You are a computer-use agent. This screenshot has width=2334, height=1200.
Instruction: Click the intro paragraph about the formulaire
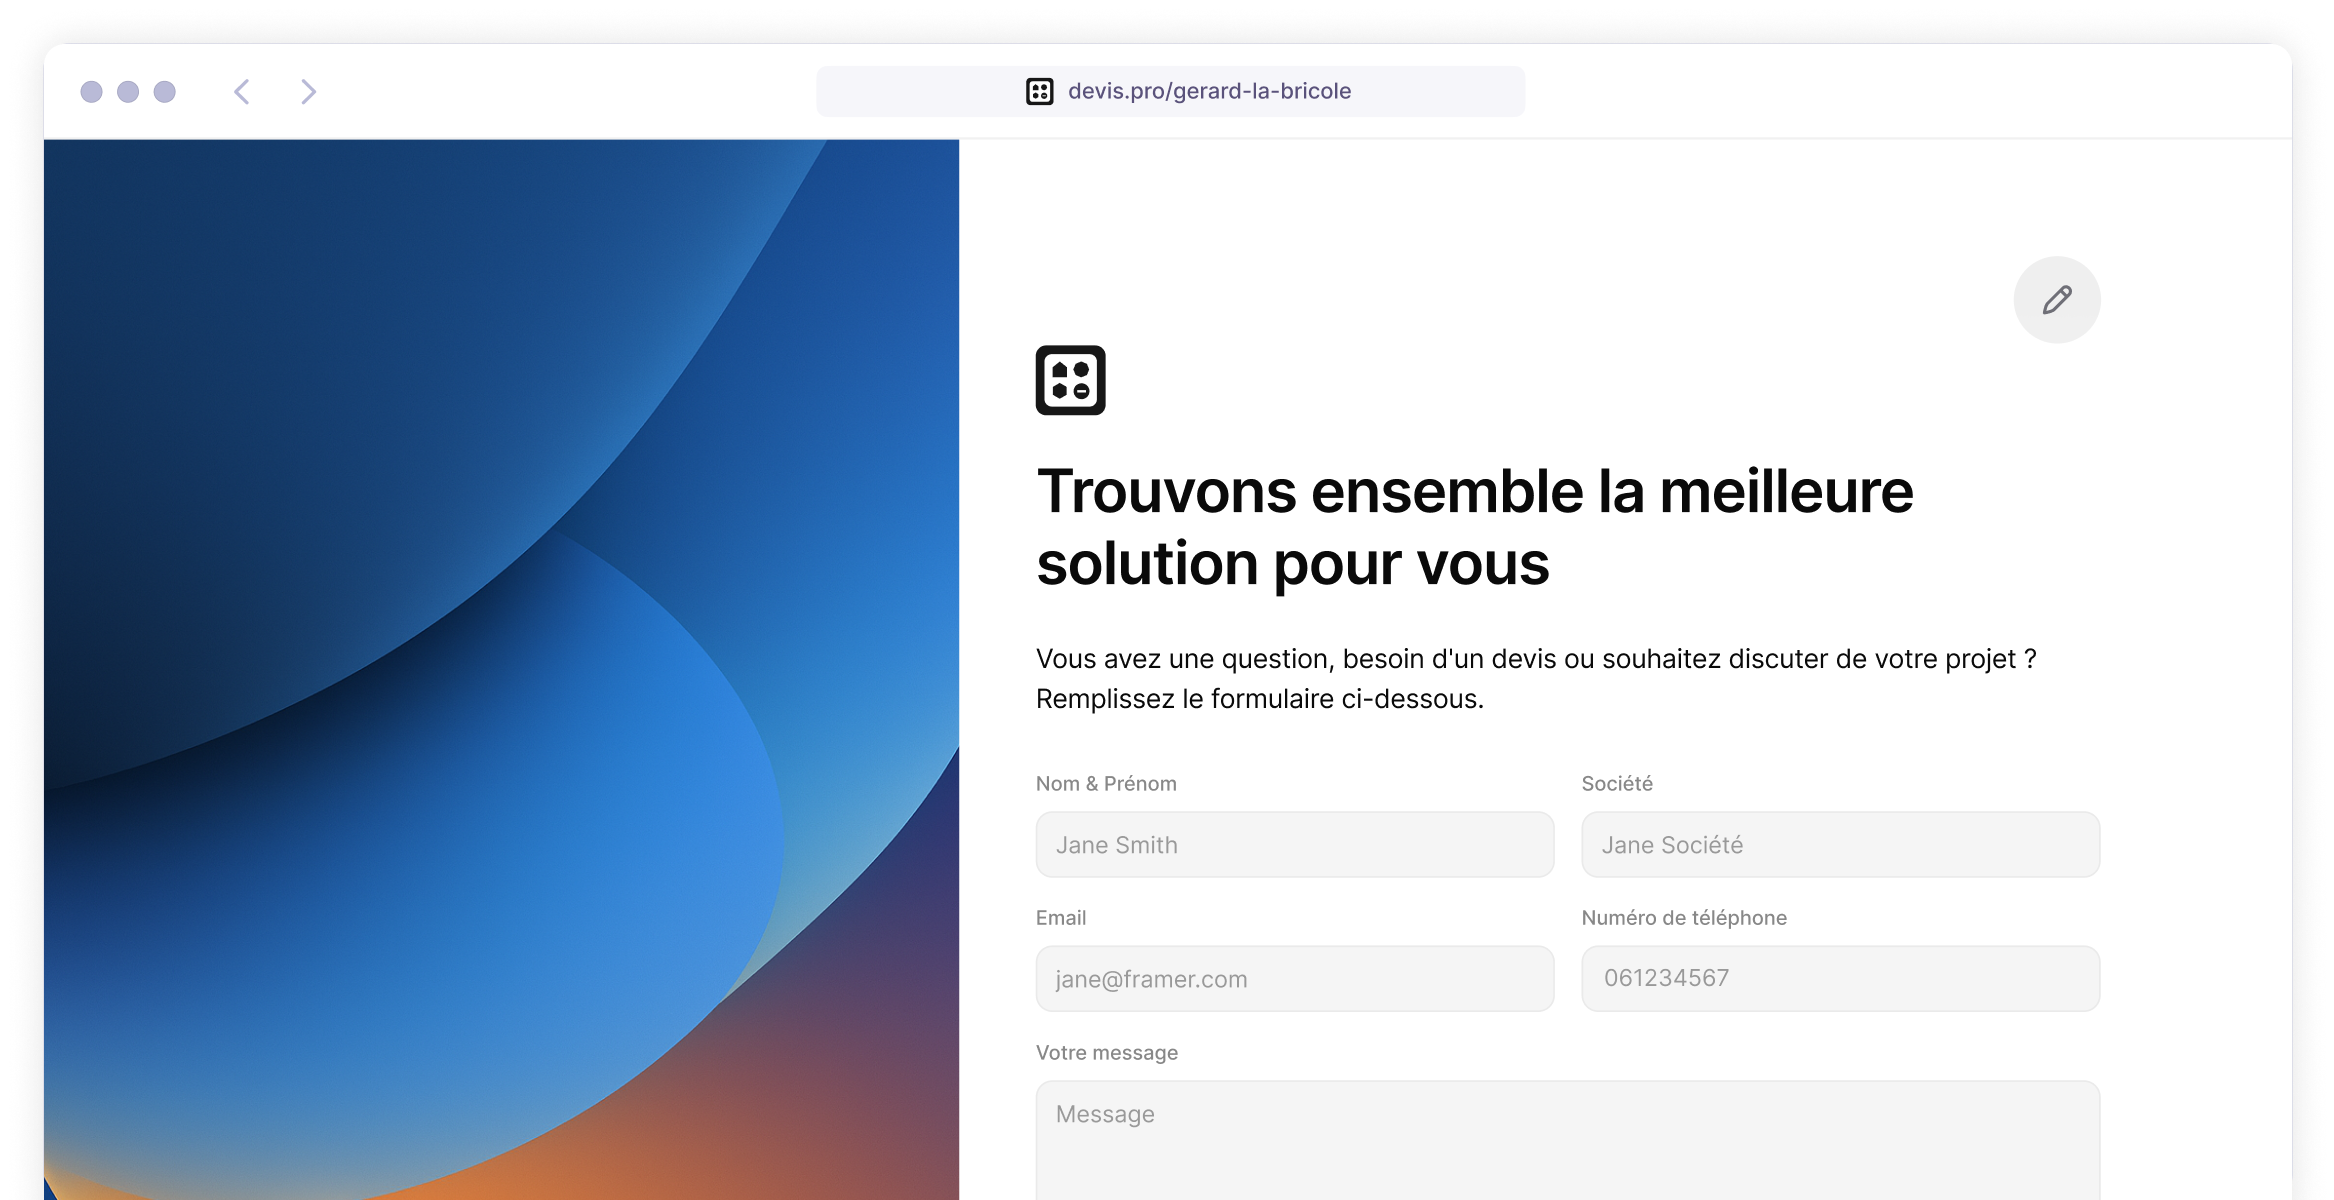click(x=1535, y=678)
